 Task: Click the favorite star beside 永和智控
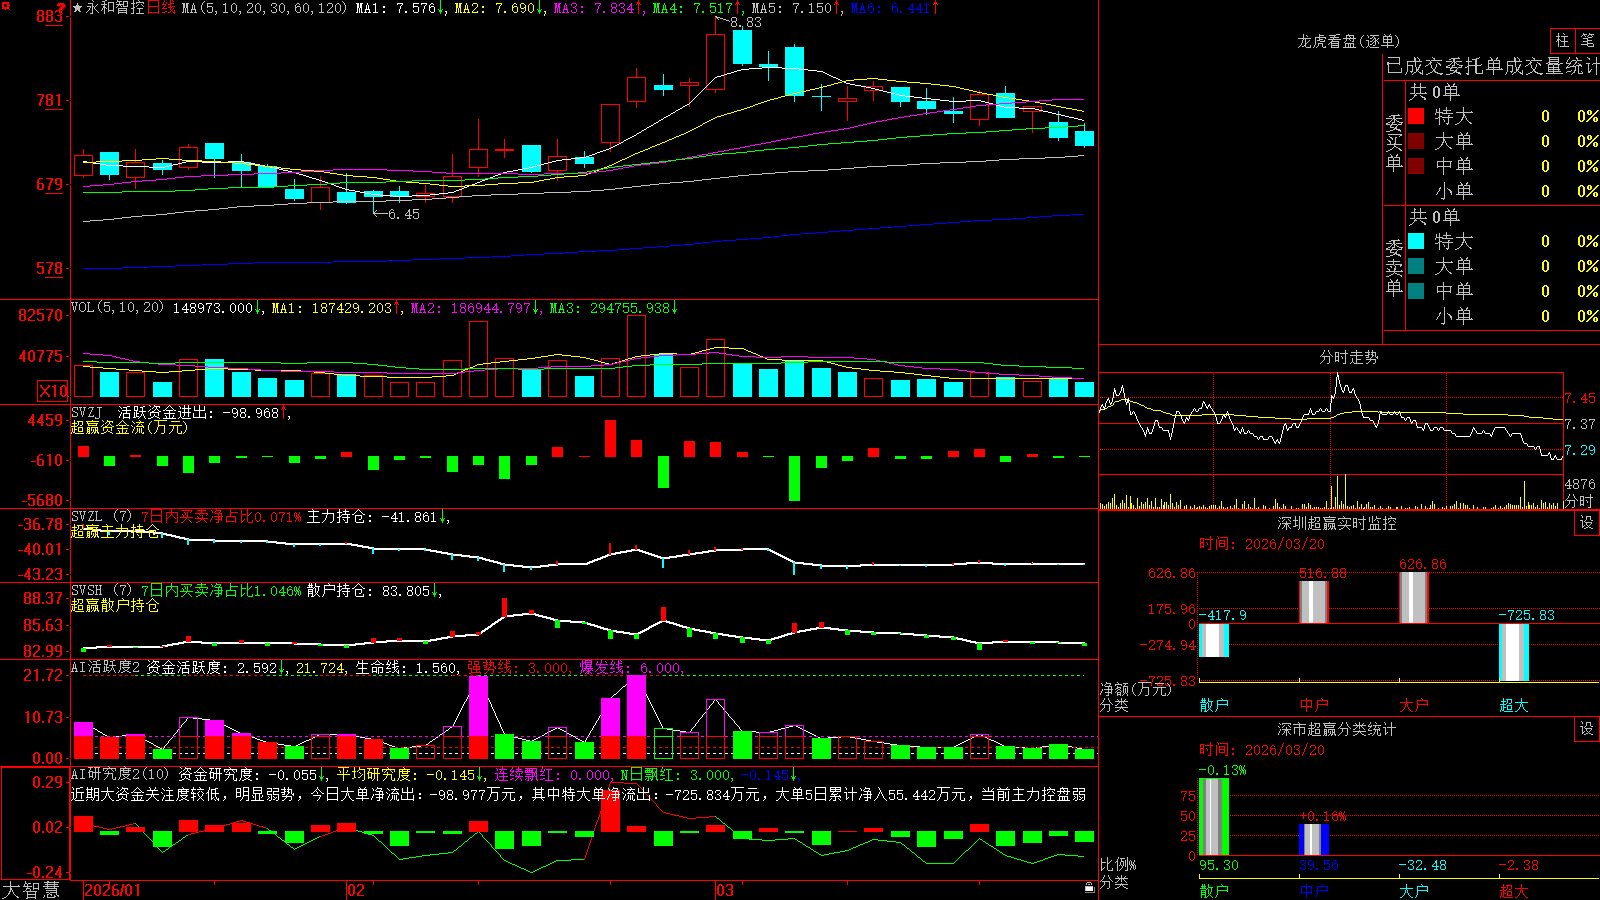[78, 8]
